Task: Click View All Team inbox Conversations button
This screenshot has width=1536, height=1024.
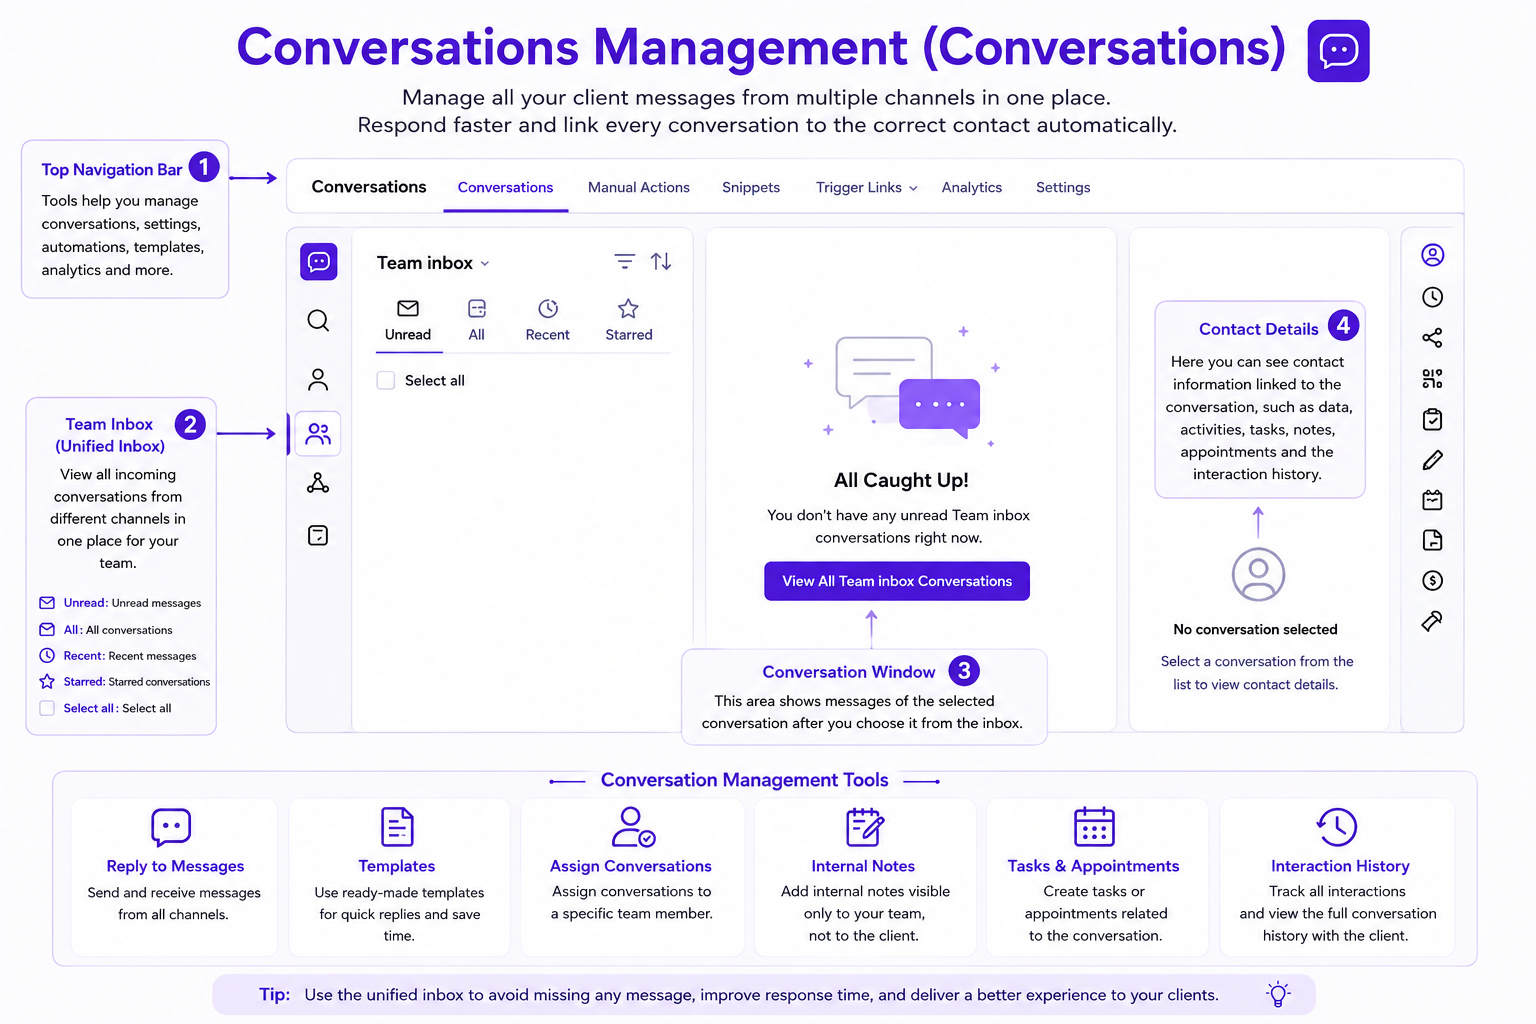Action: pos(897,581)
